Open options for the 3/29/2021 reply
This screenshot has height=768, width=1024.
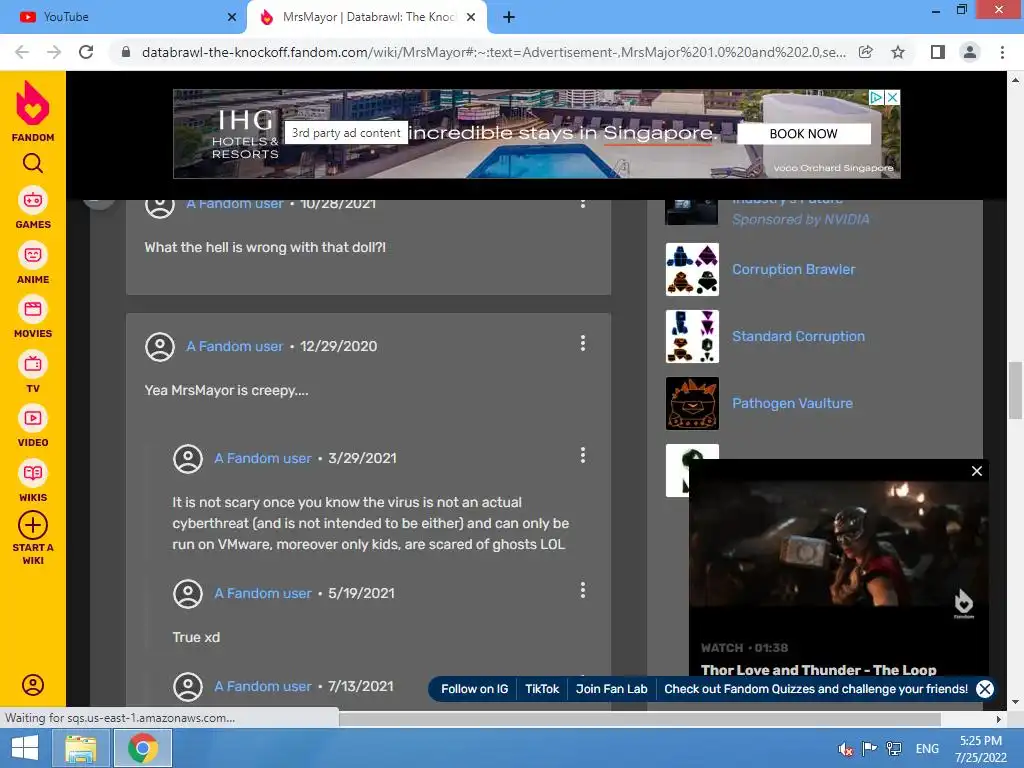click(x=583, y=455)
